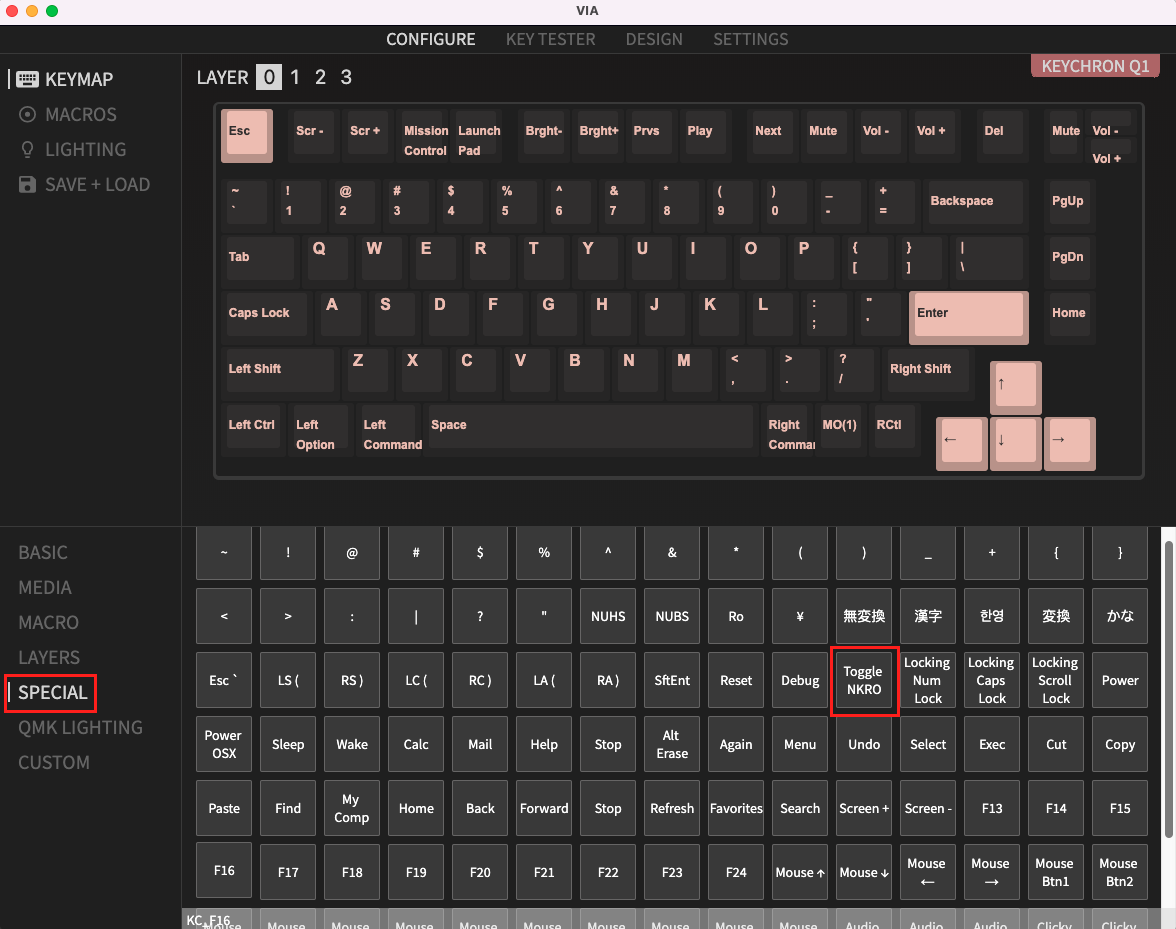Switch to layer 1
Viewport: 1176px width, 929px height.
click(x=295, y=77)
